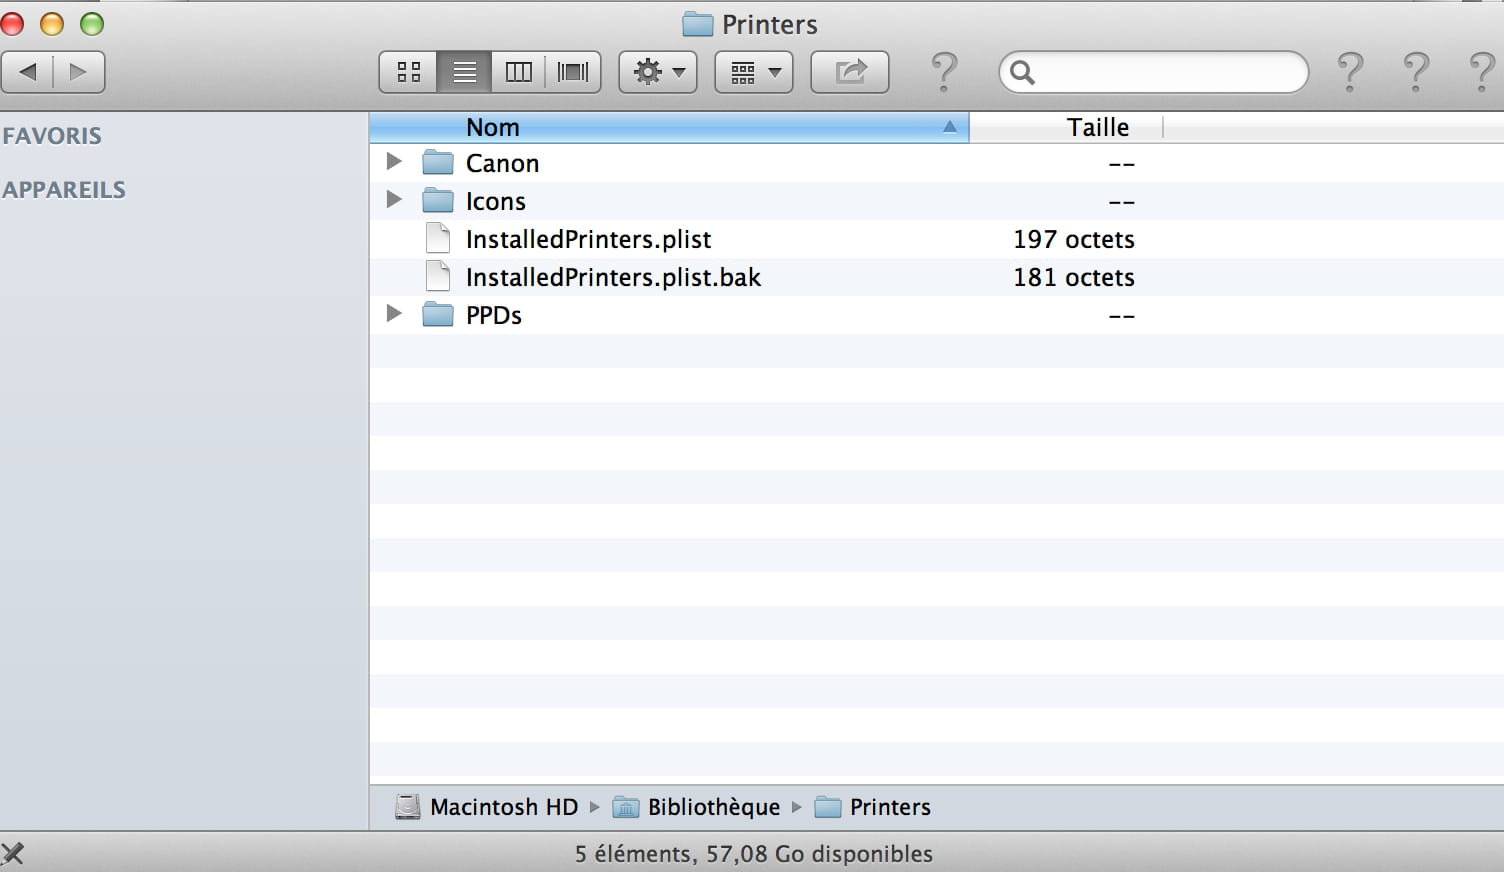The width and height of the screenshot is (1504, 872).
Task: Click the share button in toolbar
Action: pos(850,72)
